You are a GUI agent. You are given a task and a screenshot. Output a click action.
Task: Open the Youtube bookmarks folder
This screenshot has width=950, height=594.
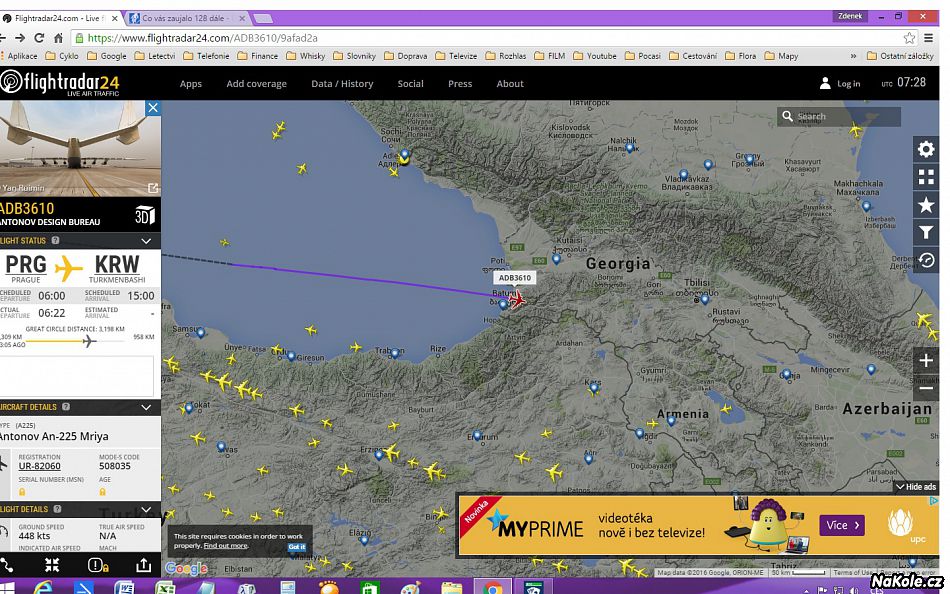595,56
